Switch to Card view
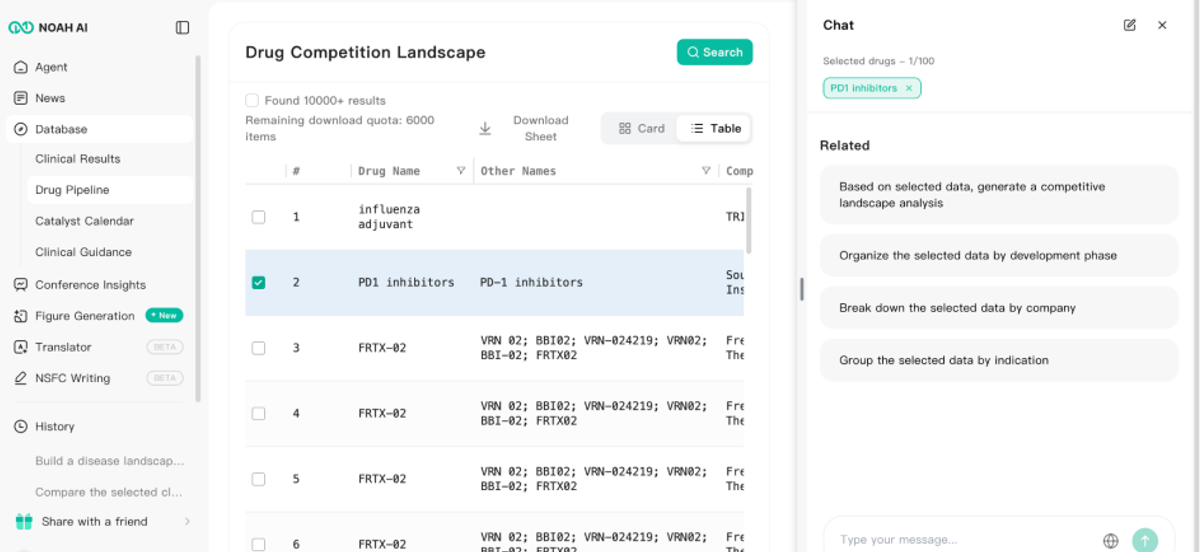This screenshot has height=552, width=1200. (641, 128)
